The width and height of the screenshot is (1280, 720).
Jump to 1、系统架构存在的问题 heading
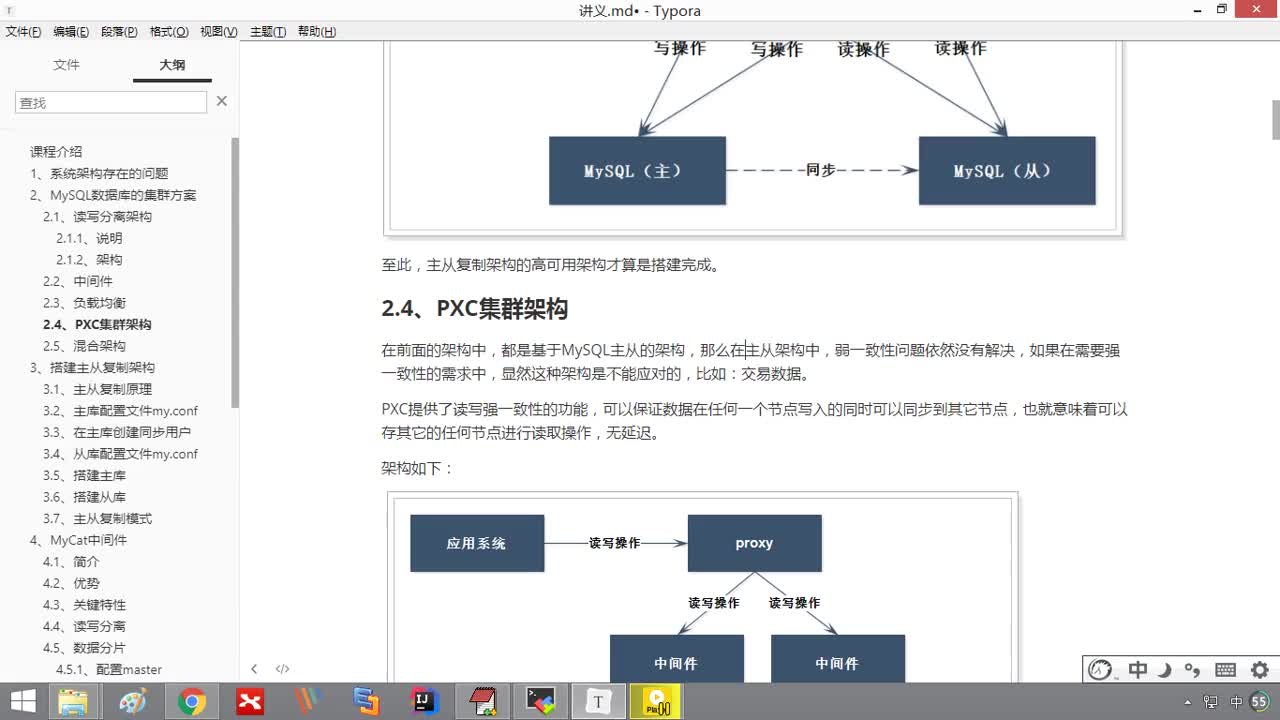[99, 173]
